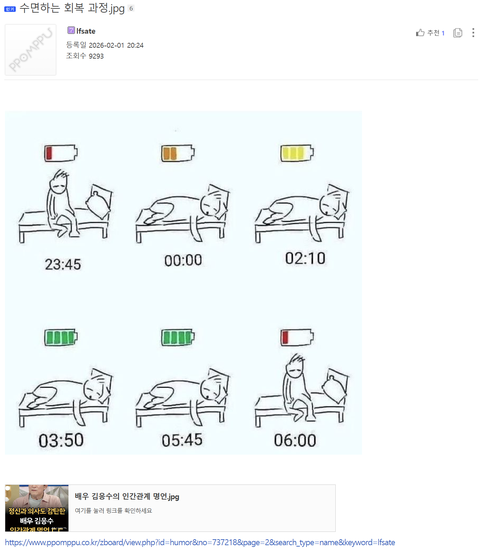Image resolution: width=480 pixels, height=555 pixels.
Task: Click the 배우 김응수의 인간관계 명언.jpg preview title
Action: (x=127, y=496)
